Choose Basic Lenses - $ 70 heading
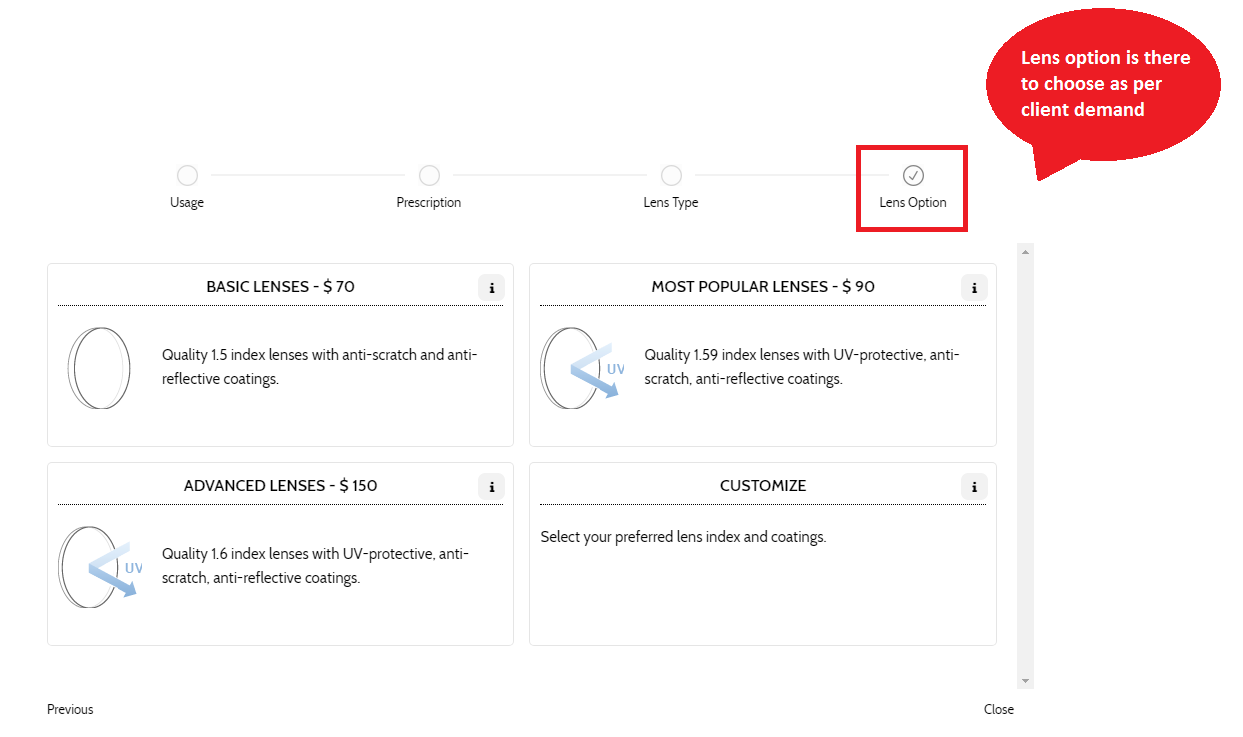The width and height of the screenshot is (1243, 737). pyautogui.click(x=280, y=286)
